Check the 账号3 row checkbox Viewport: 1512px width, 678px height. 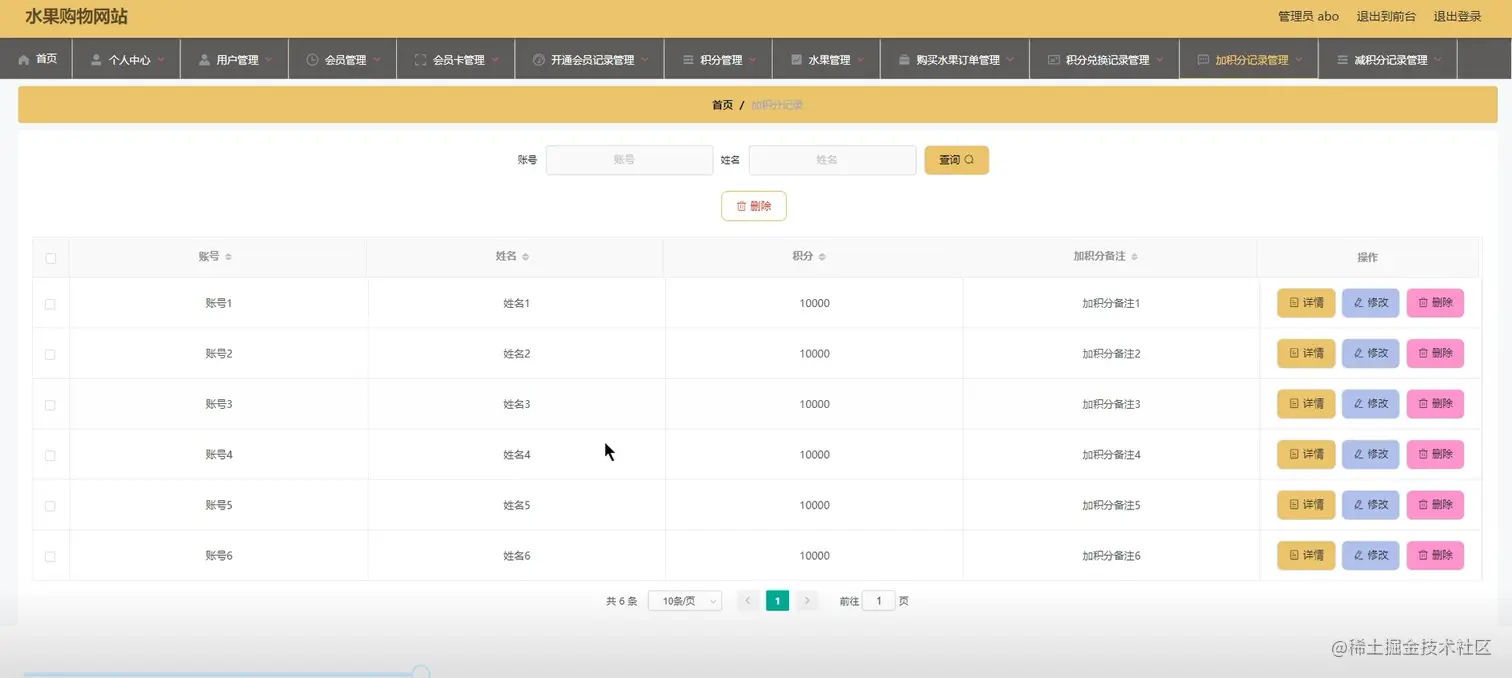[x=50, y=405]
